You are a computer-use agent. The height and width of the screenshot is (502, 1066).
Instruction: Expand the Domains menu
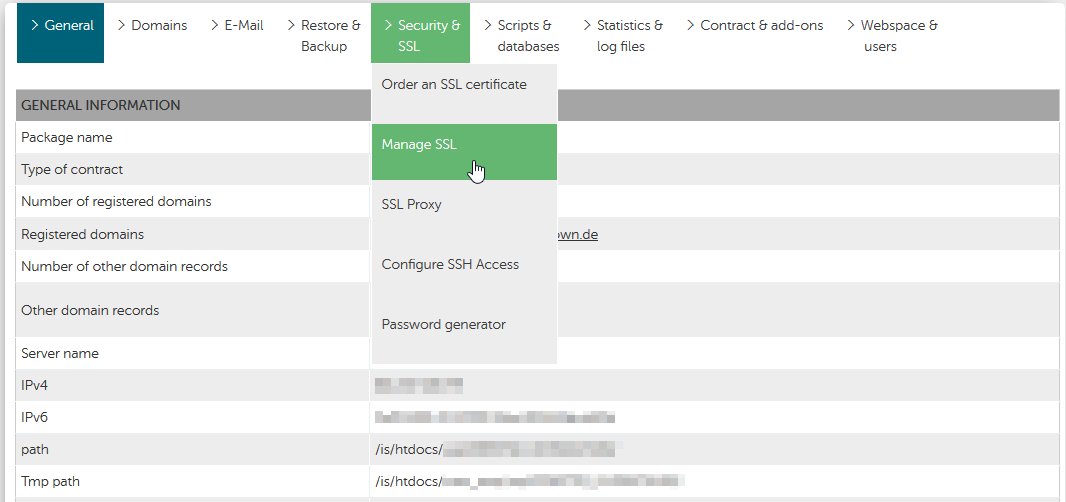click(152, 26)
